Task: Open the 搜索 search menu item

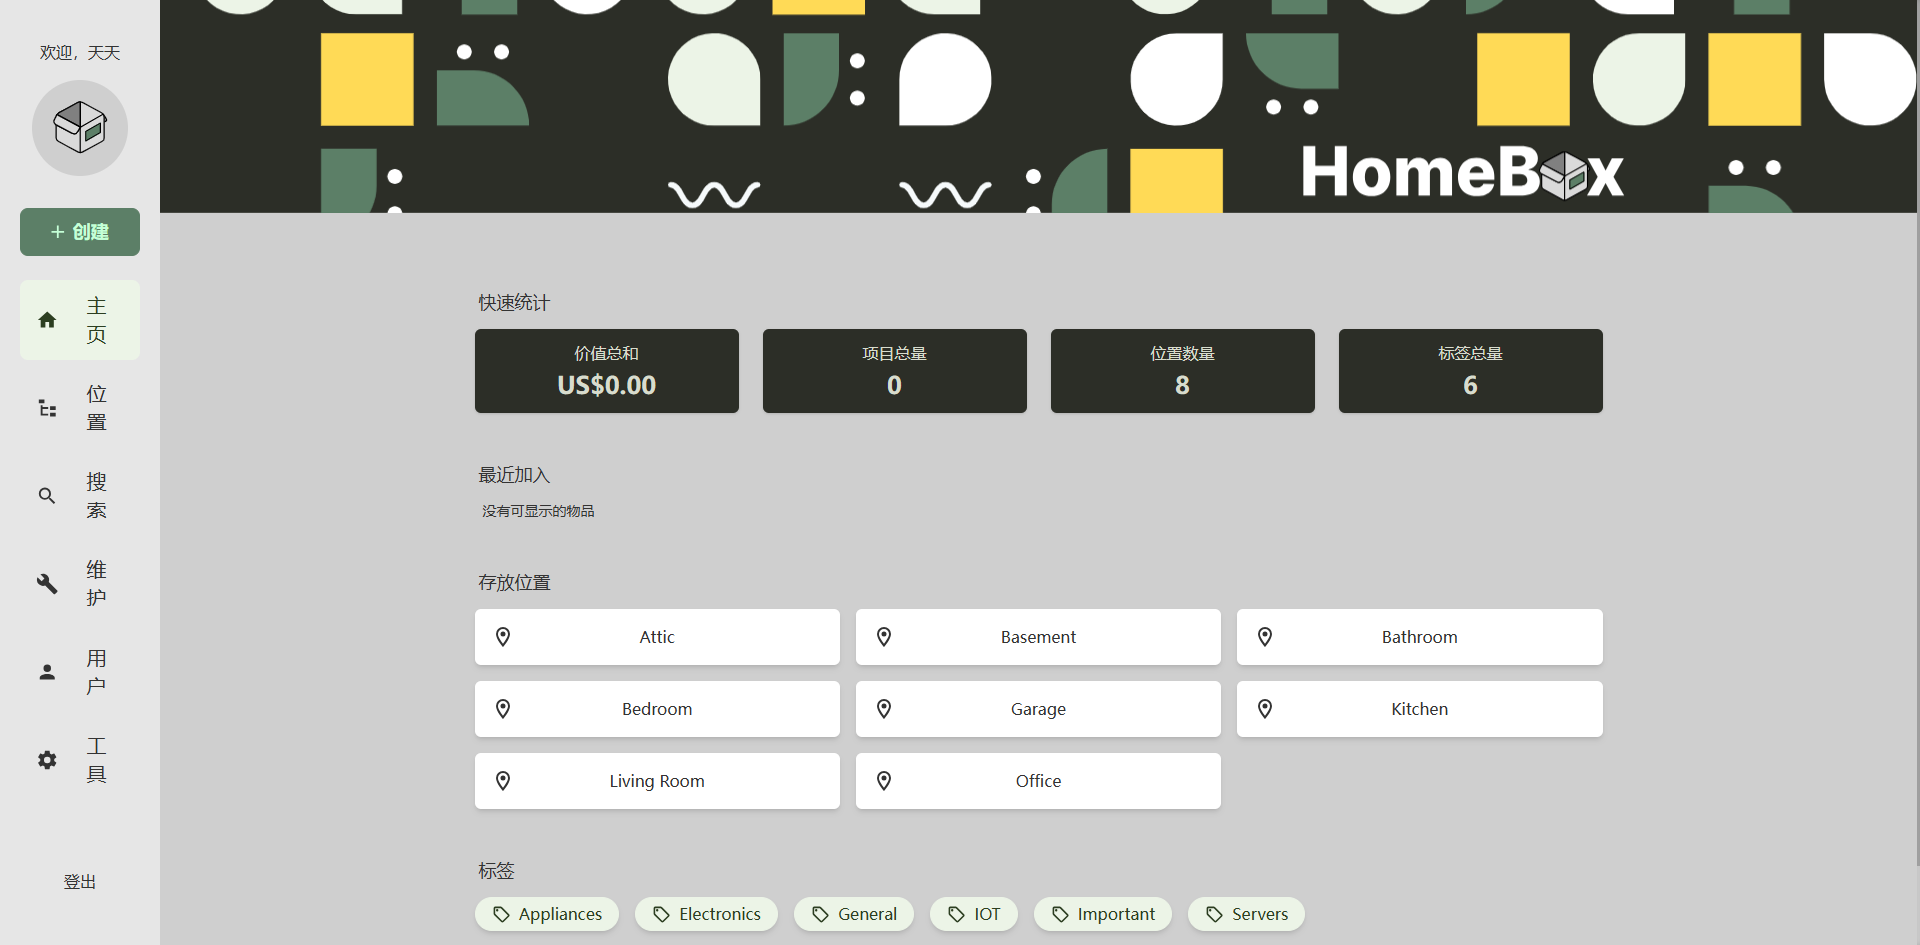Action: click(80, 496)
